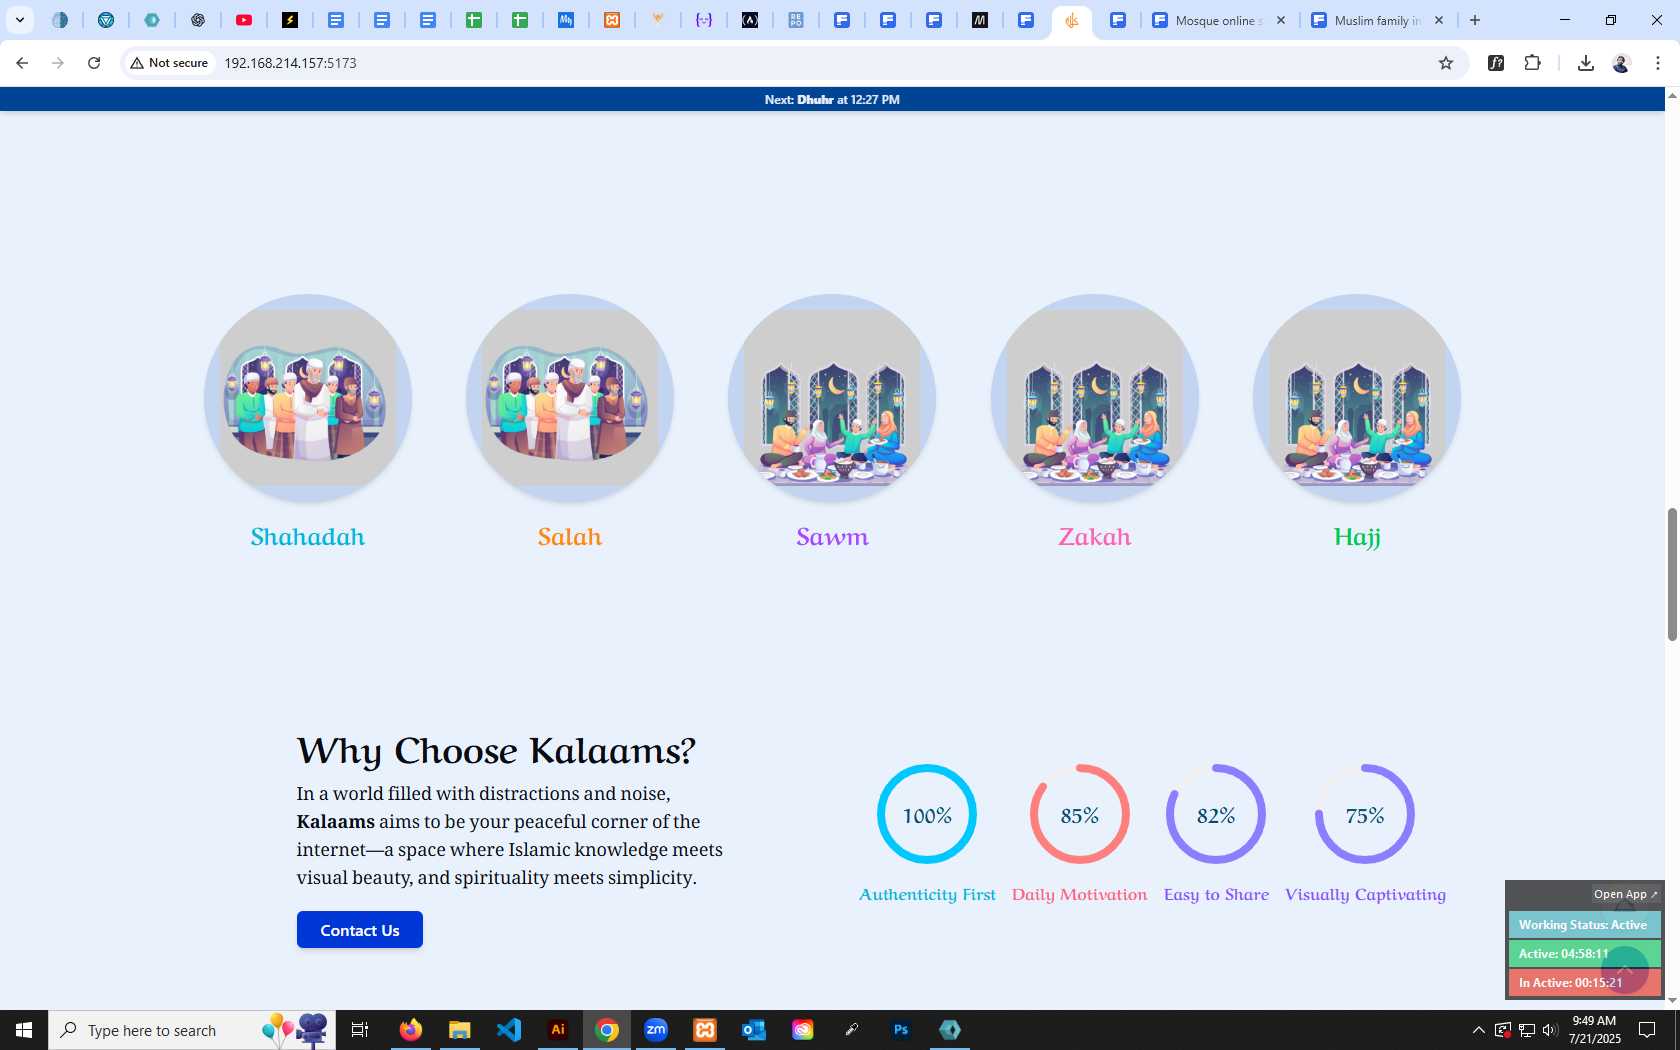Switch to the ChatGPT tab
1680x1050 pixels.
click(198, 20)
